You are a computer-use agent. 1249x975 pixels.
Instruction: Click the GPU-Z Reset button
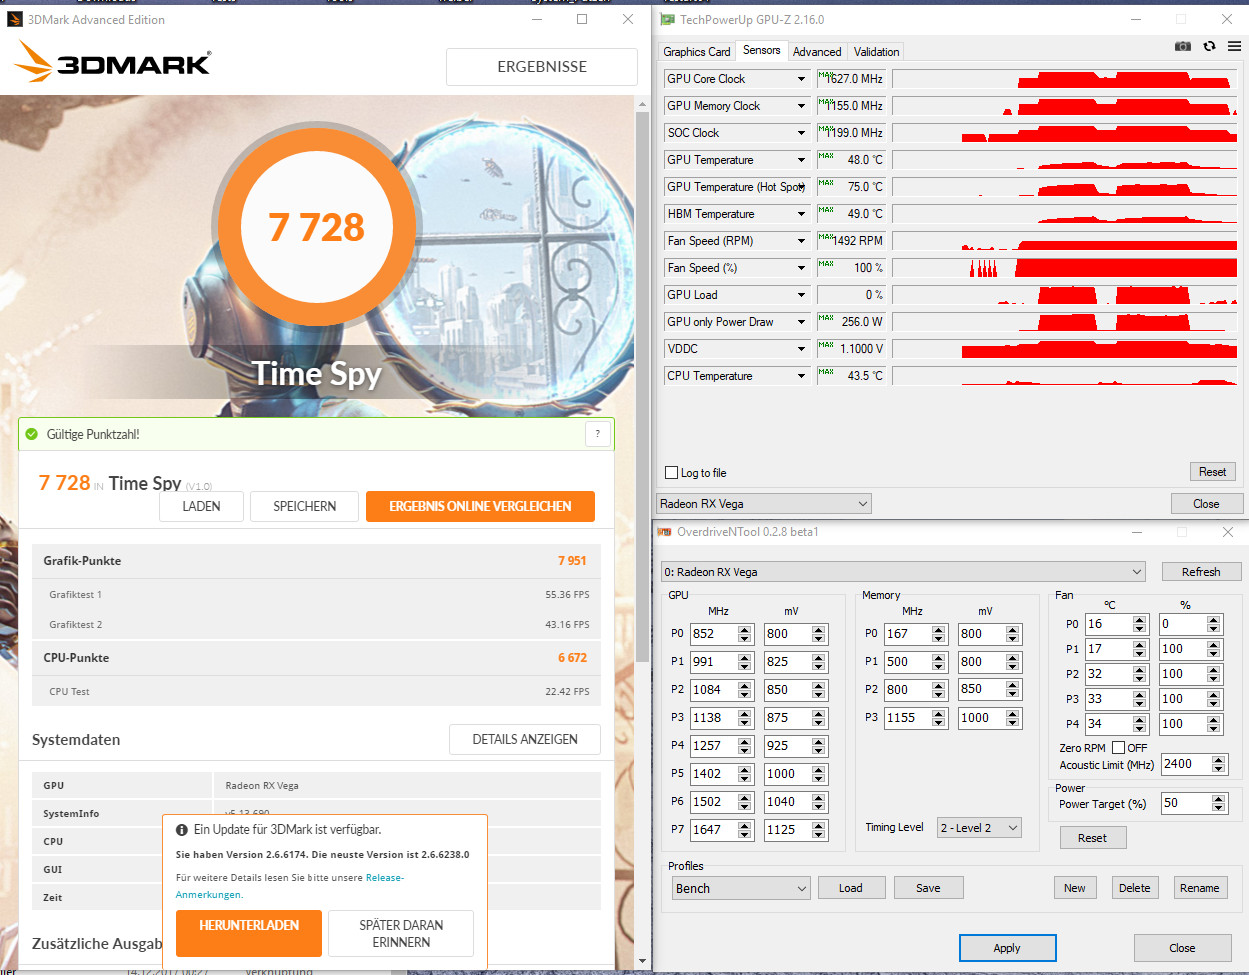1212,472
